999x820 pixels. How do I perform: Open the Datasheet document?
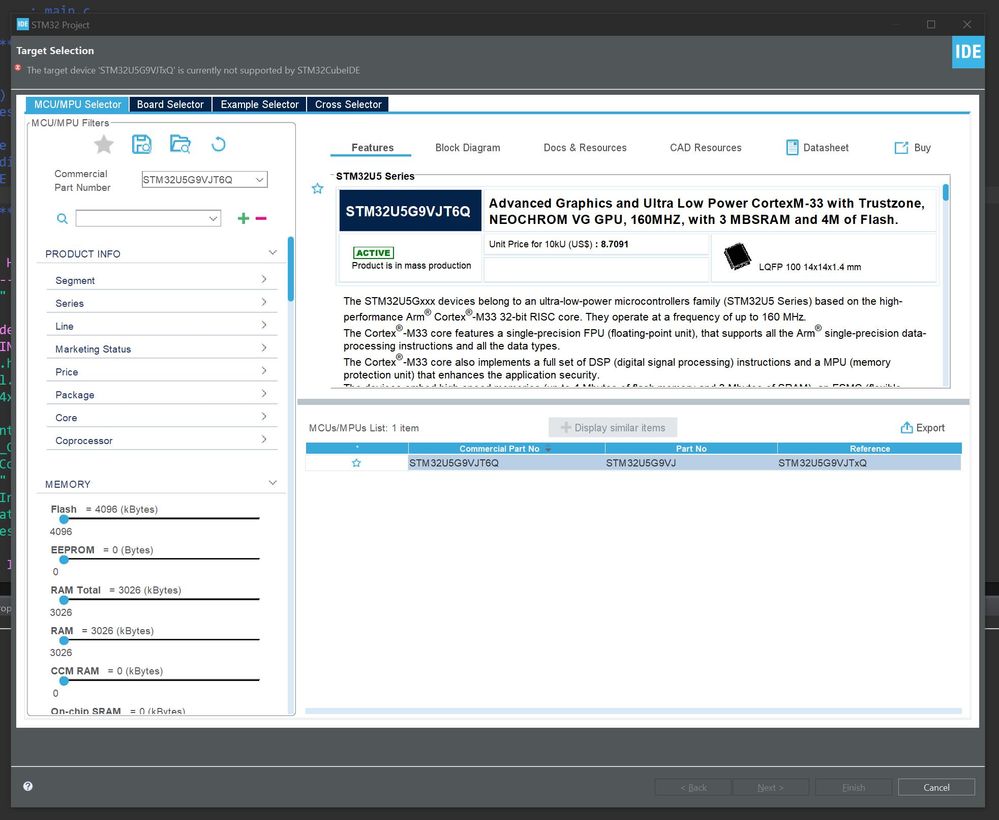click(817, 148)
